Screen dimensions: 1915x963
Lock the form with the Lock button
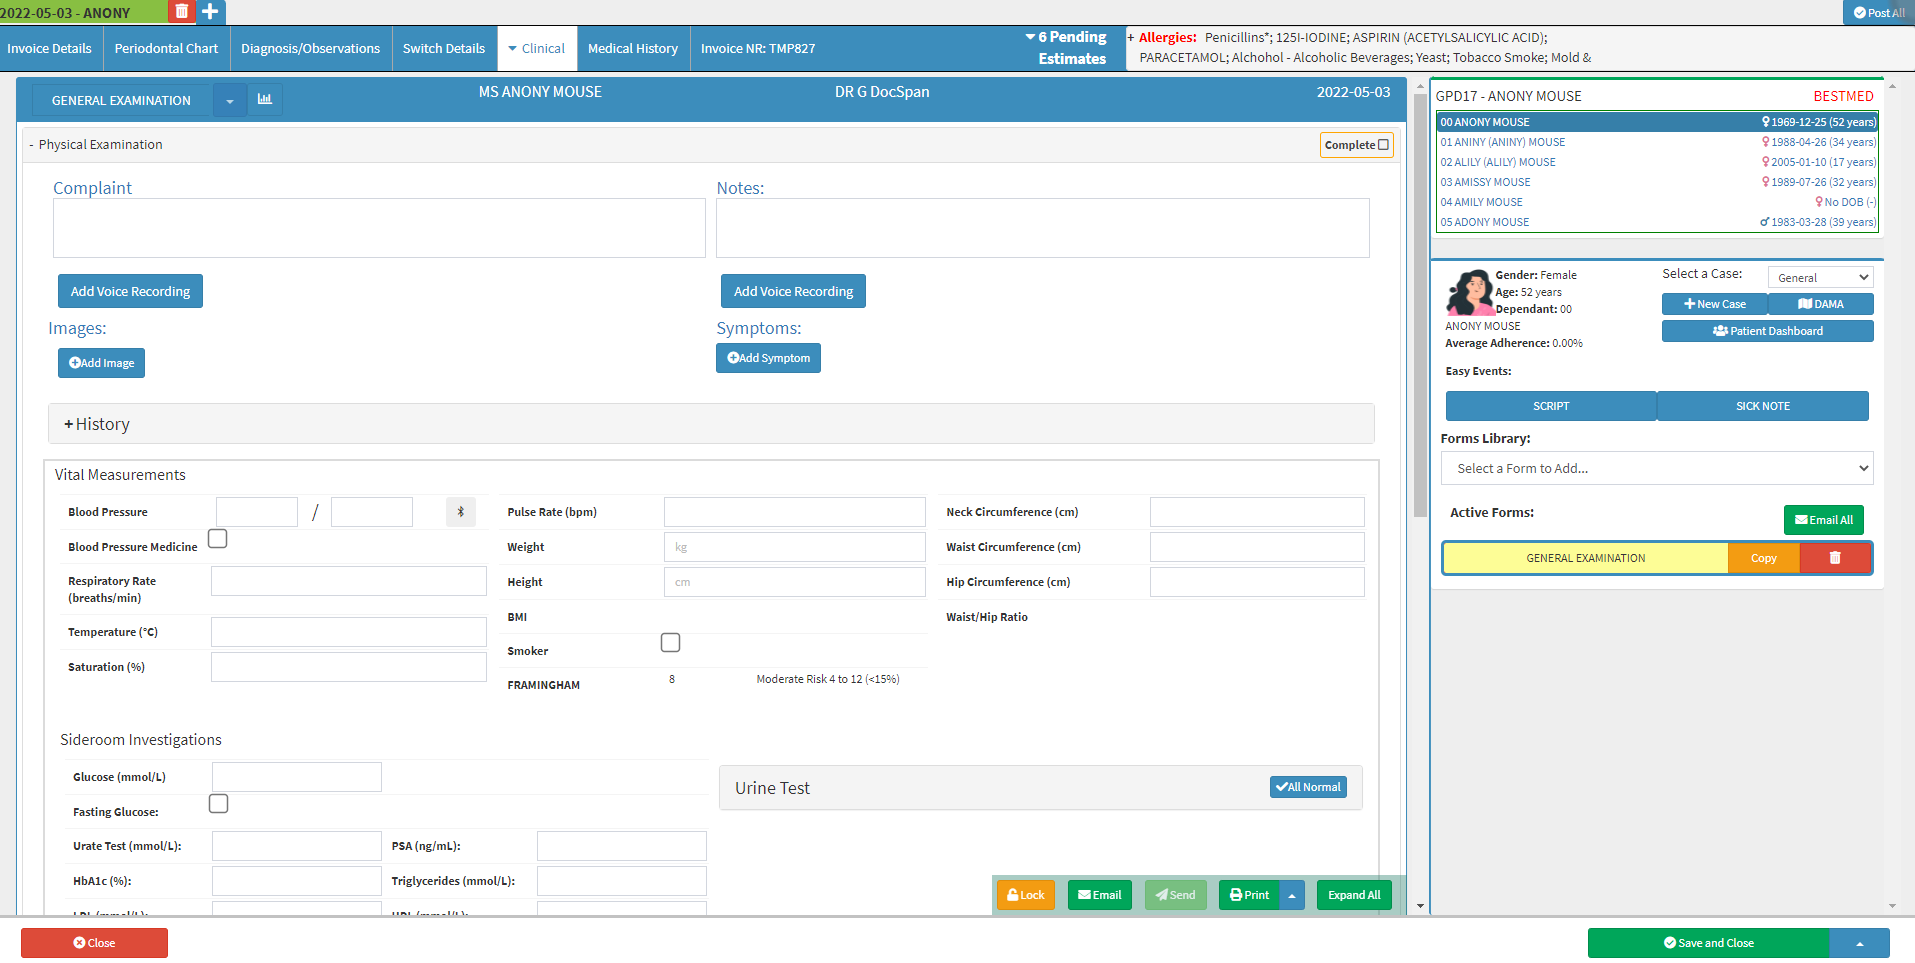point(1025,895)
